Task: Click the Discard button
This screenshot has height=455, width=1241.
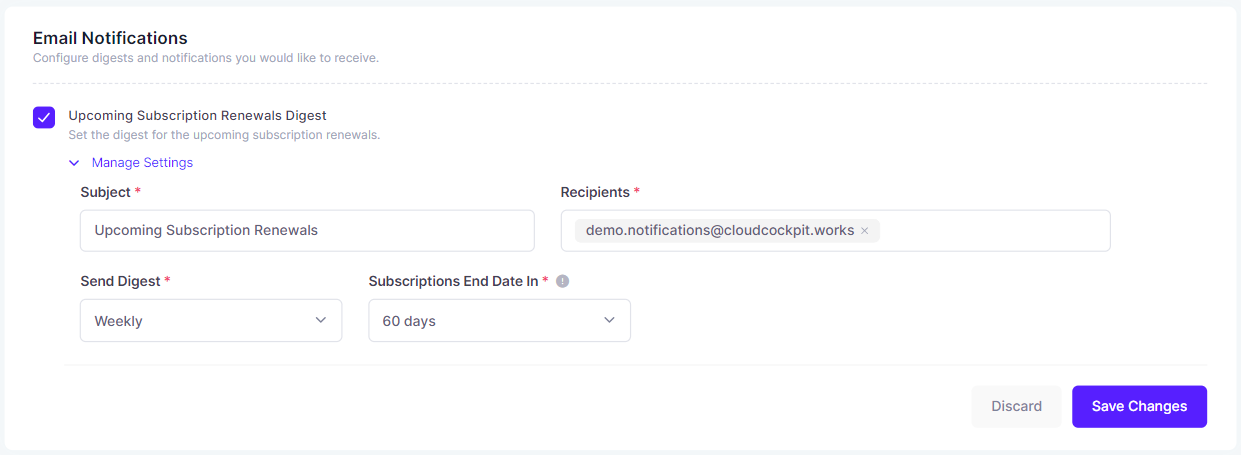Action: click(x=1016, y=406)
